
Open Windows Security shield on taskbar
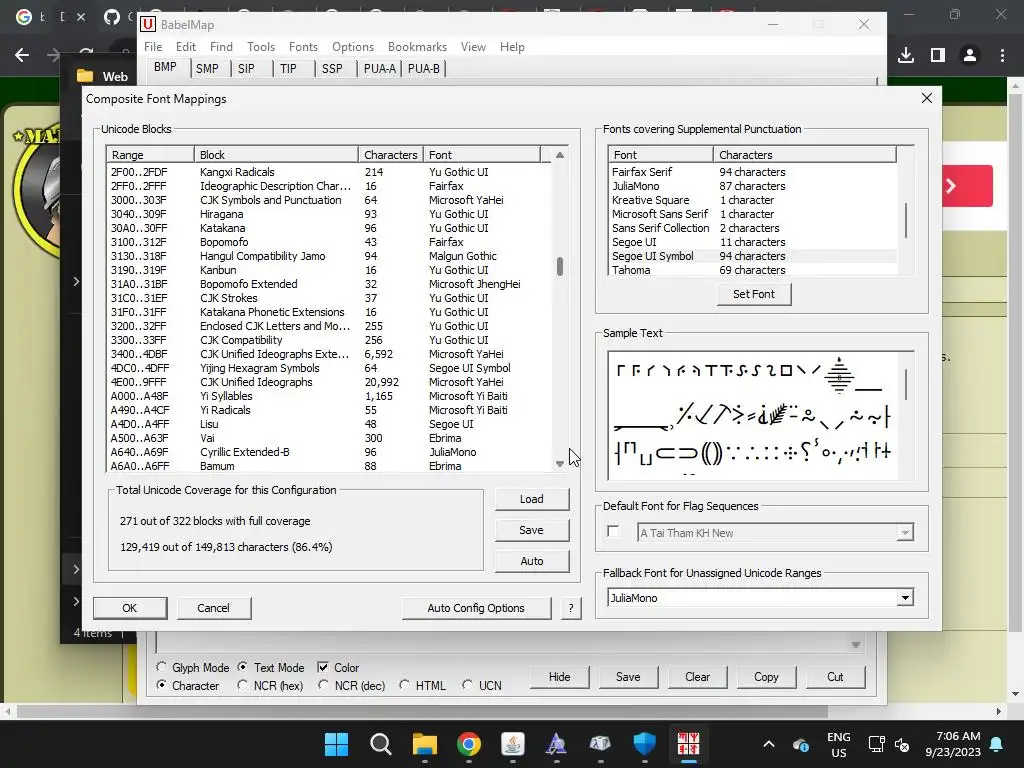(645, 744)
